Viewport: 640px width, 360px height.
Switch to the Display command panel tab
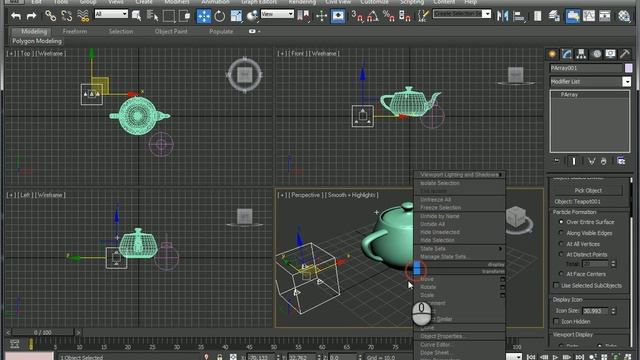tap(610, 54)
